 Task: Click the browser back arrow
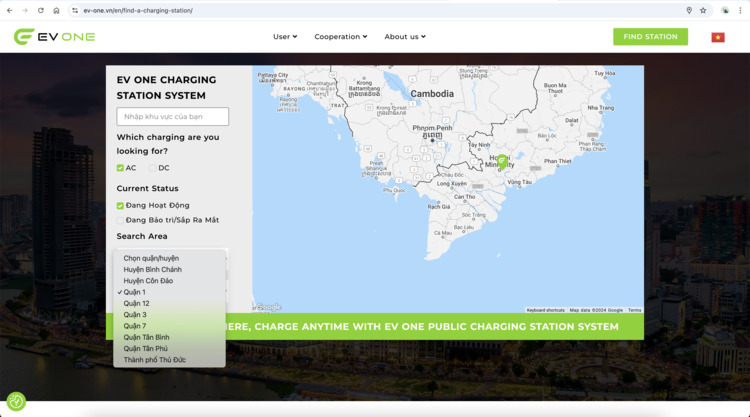pos(10,11)
